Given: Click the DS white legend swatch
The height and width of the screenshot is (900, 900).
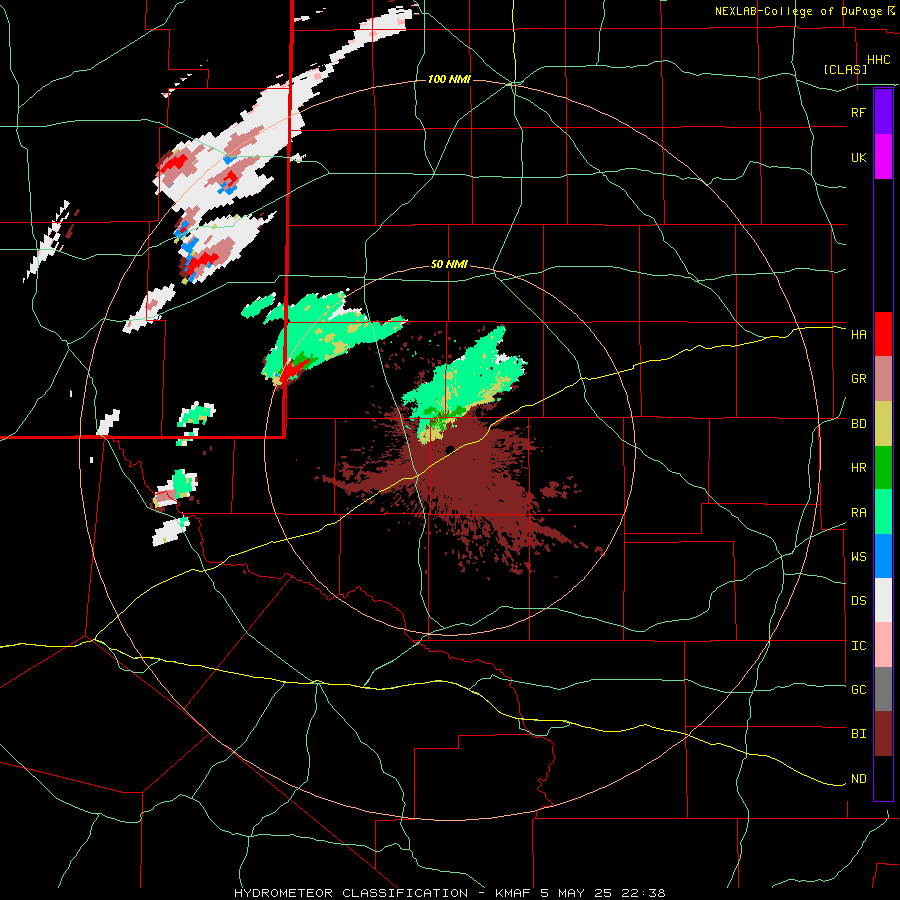Looking at the screenshot, I should tap(883, 601).
